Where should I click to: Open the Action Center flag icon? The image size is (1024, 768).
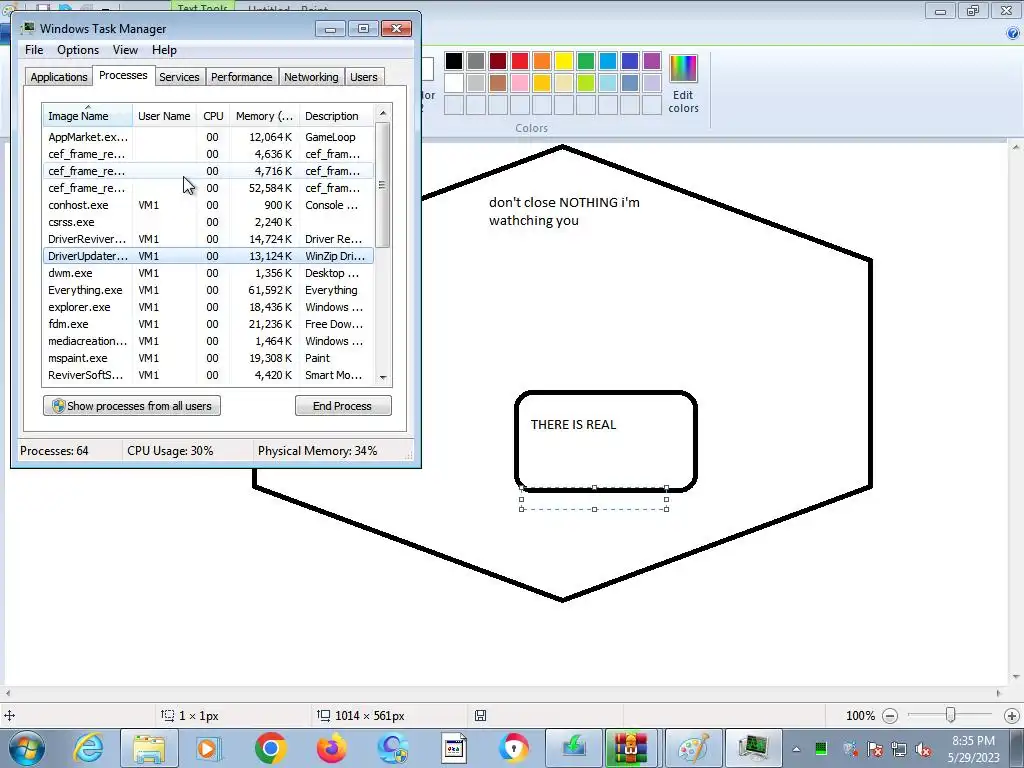(874, 749)
